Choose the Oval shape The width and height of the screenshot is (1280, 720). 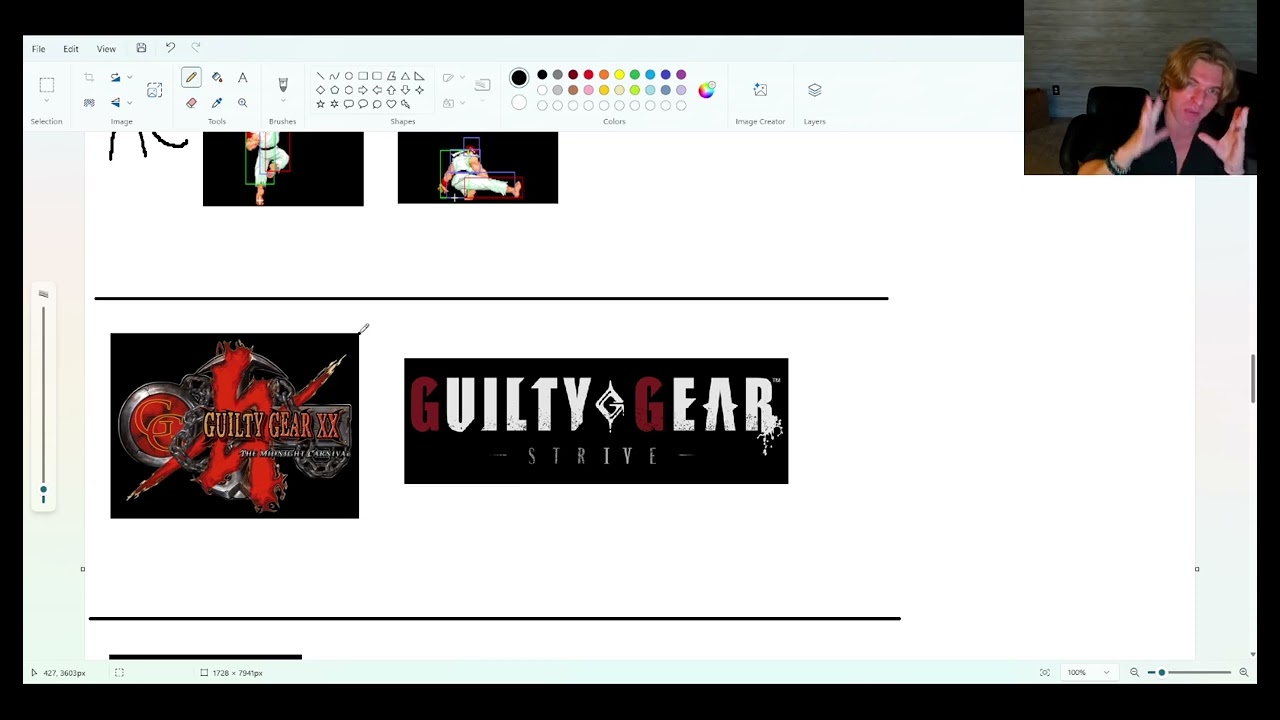348,76
